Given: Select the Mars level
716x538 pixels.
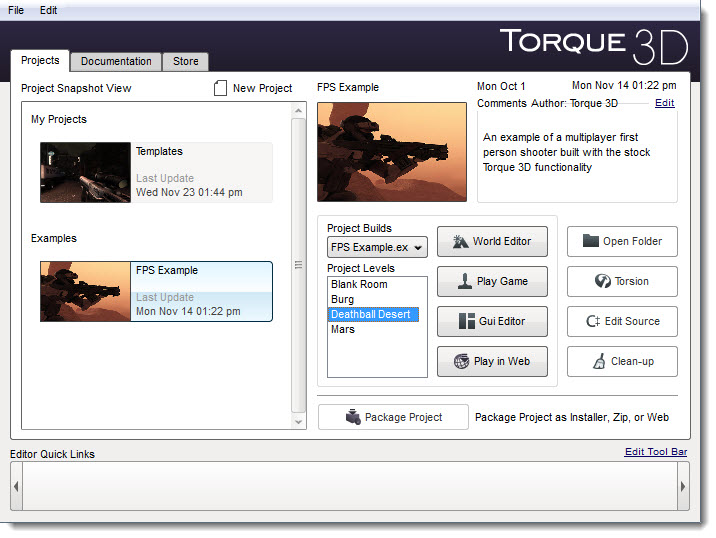Looking at the screenshot, I should click(343, 329).
